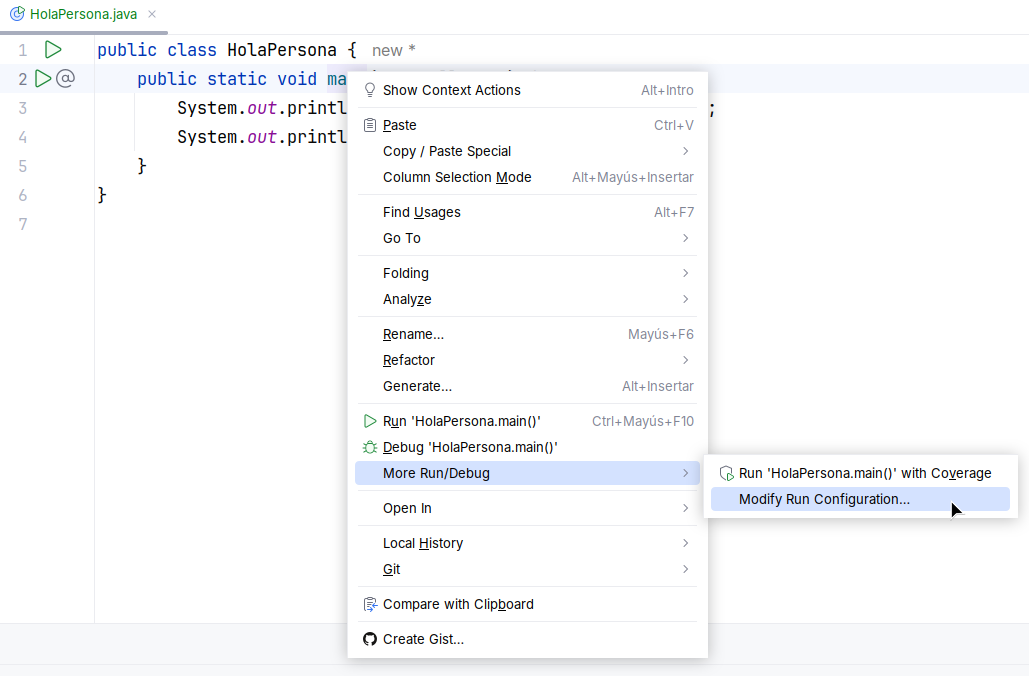Select Modify Run Configuration...
This screenshot has width=1029, height=676.
point(824,499)
